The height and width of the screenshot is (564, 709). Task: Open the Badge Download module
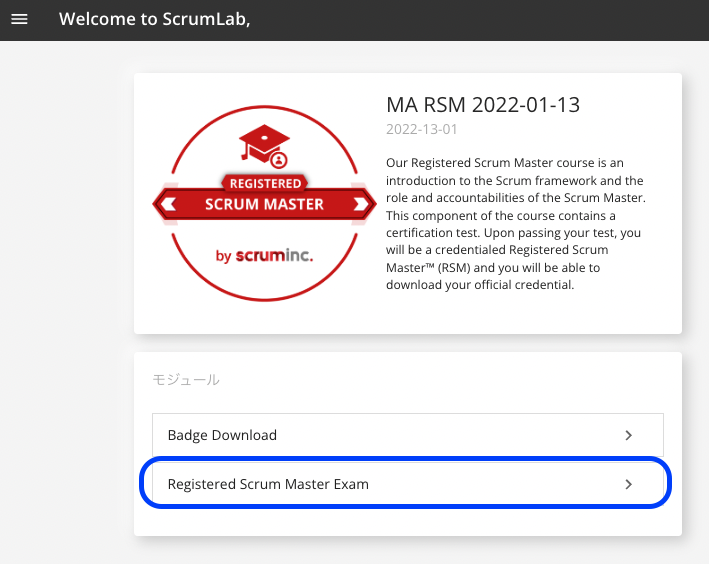click(x=408, y=435)
